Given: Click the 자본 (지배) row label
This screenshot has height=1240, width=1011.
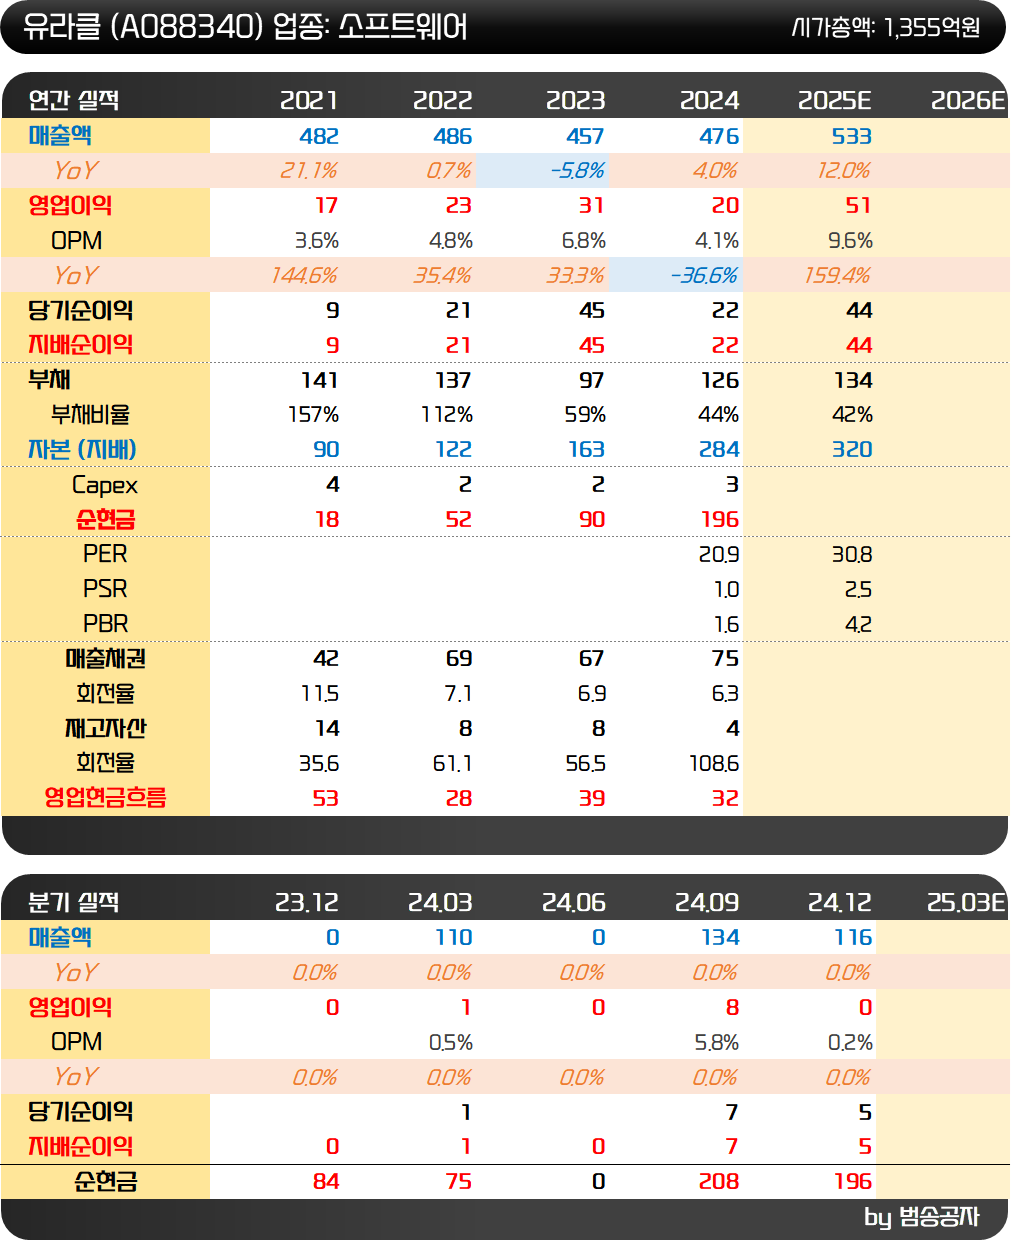Looking at the screenshot, I should click(82, 450).
